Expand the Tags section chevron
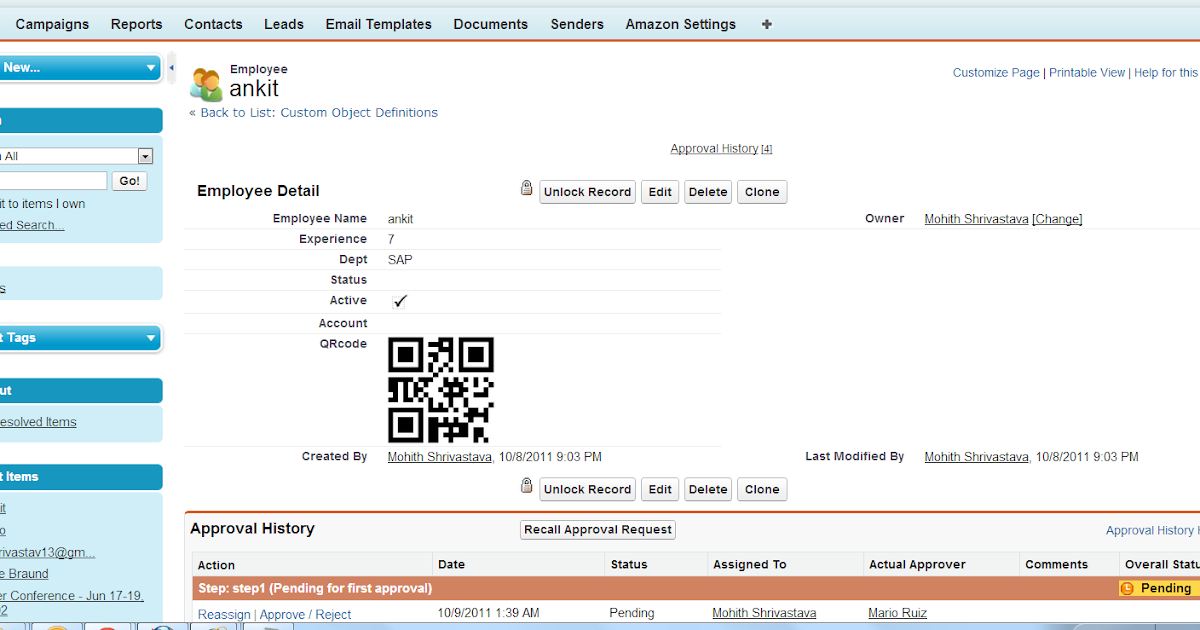The height and width of the screenshot is (630, 1200). click(x=151, y=338)
